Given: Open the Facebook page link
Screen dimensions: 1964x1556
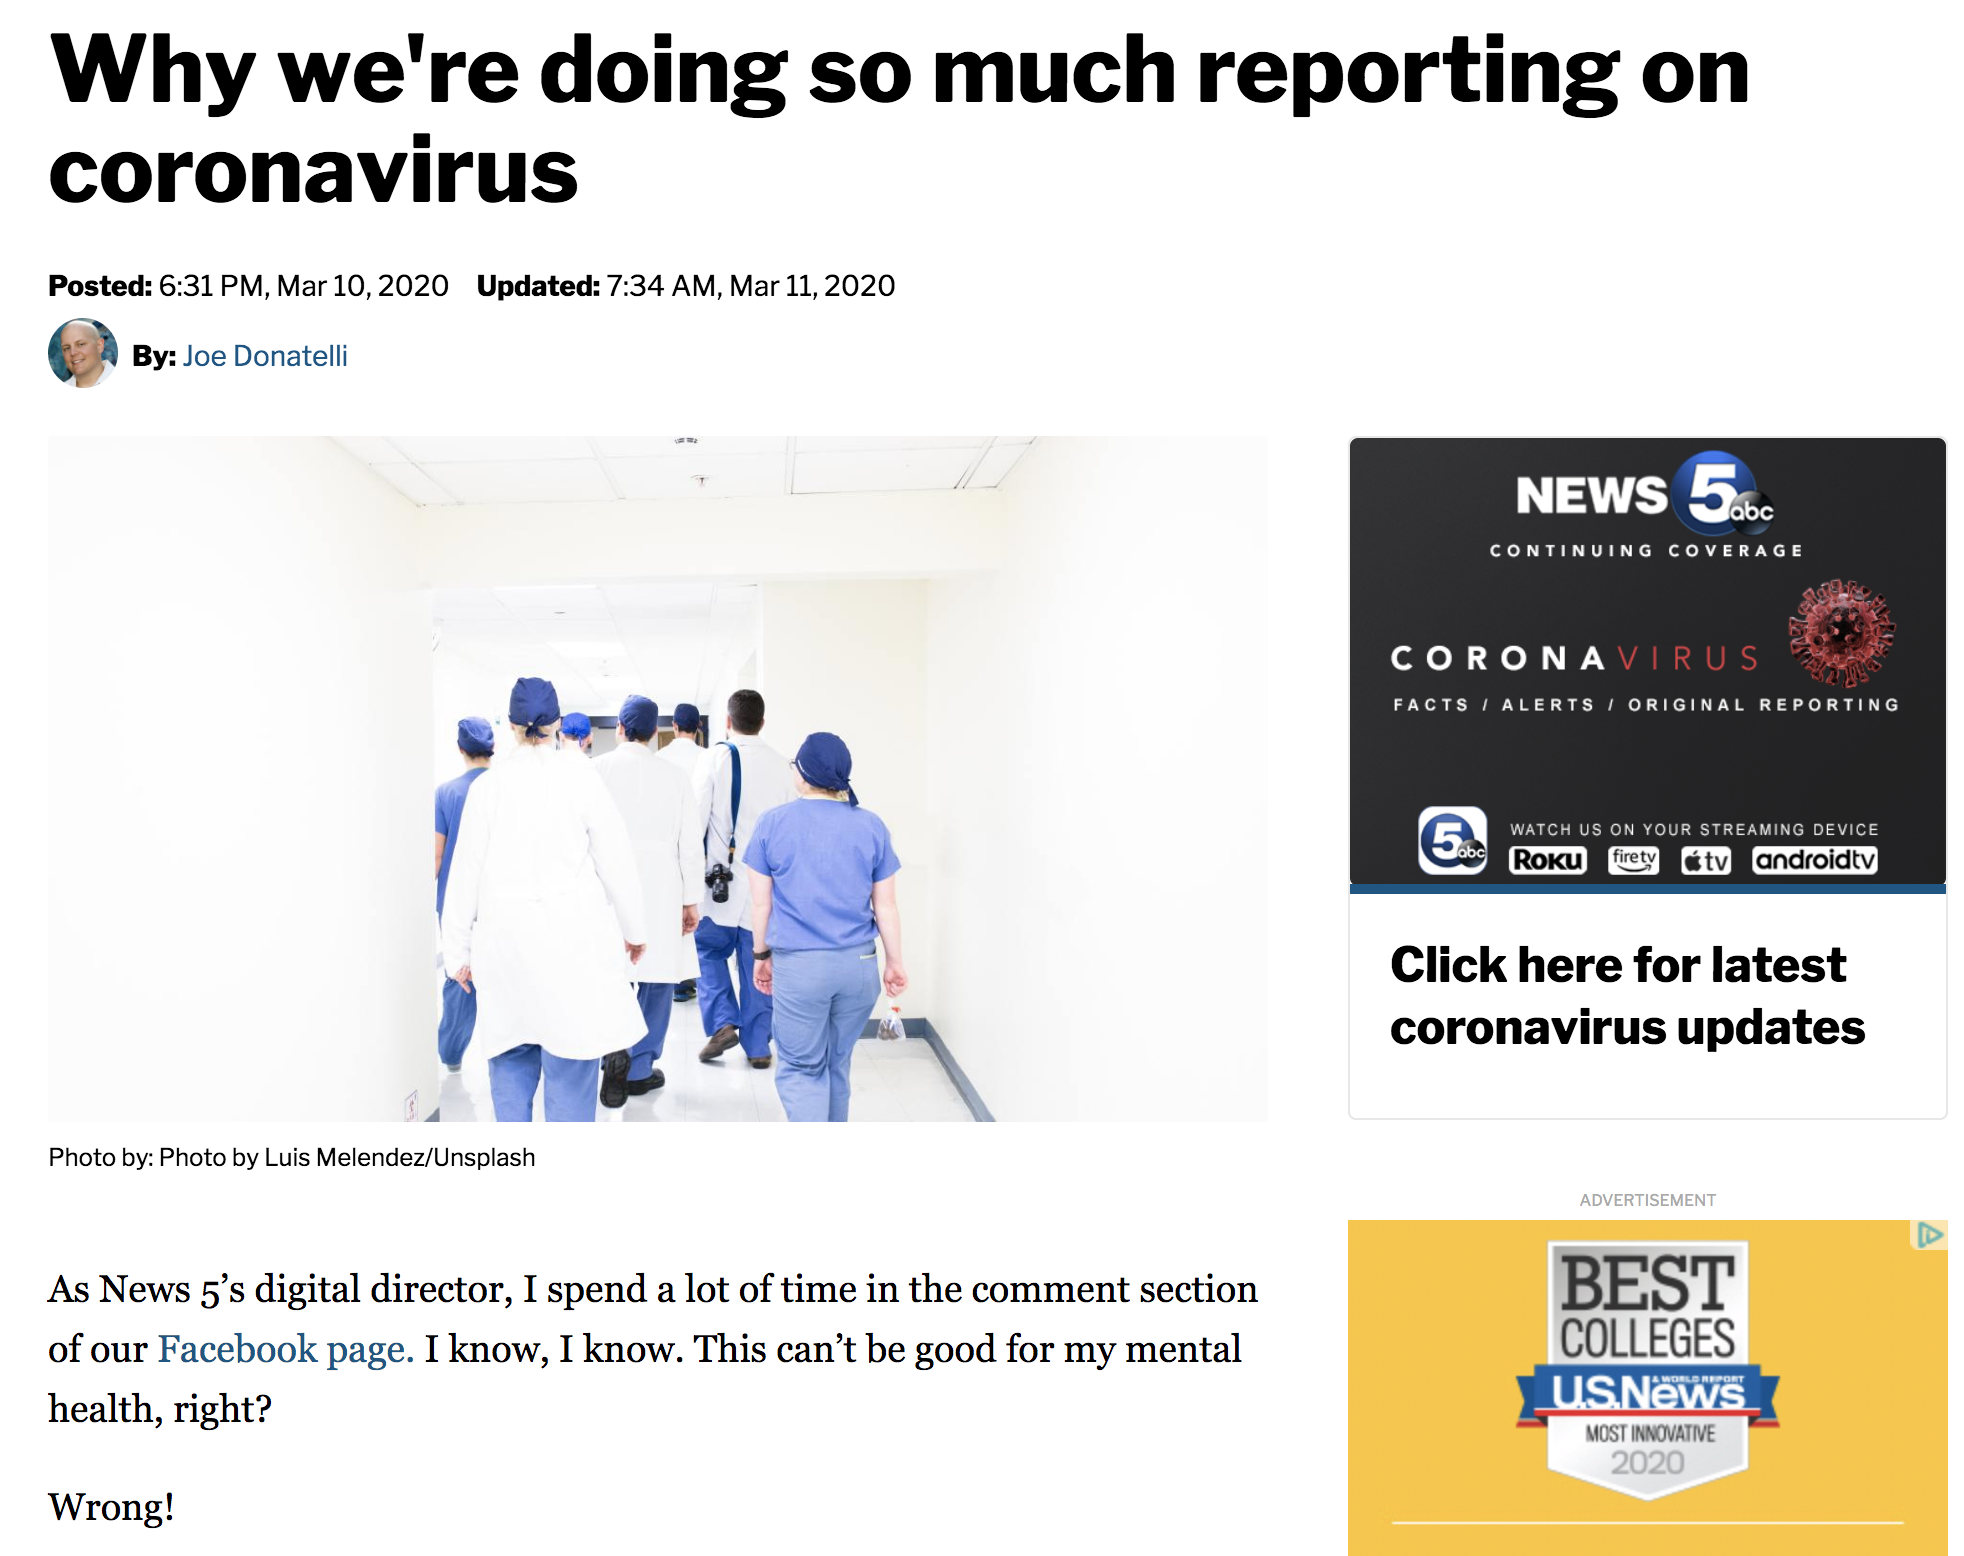Looking at the screenshot, I should pos(285,1349).
